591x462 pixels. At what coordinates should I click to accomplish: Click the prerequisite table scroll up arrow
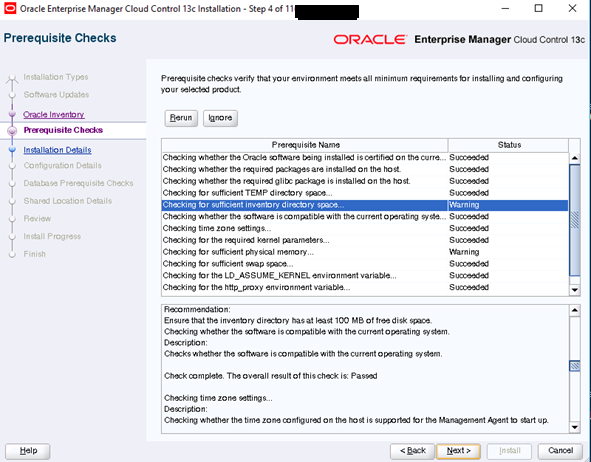[574, 158]
